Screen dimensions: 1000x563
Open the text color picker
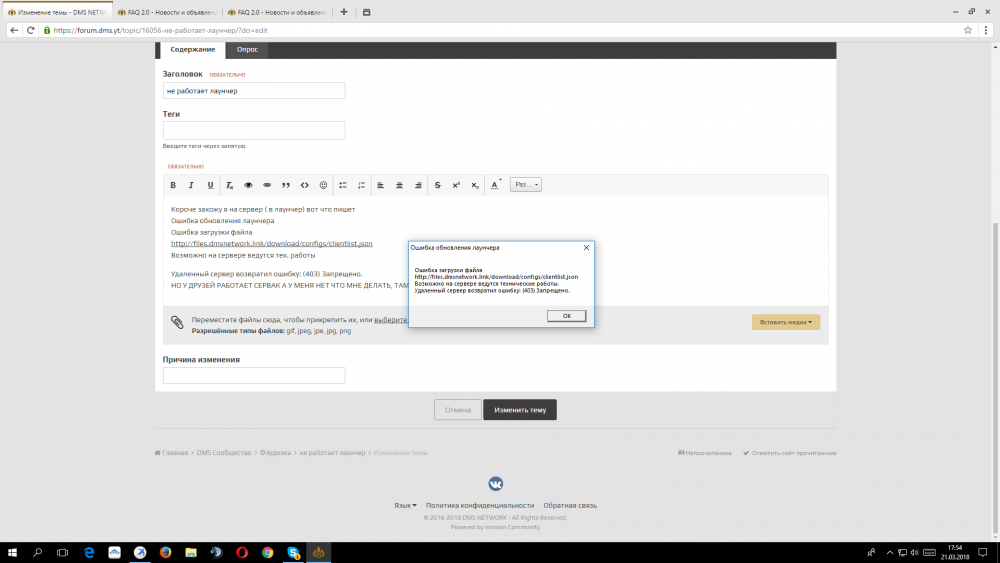pyautogui.click(x=495, y=185)
